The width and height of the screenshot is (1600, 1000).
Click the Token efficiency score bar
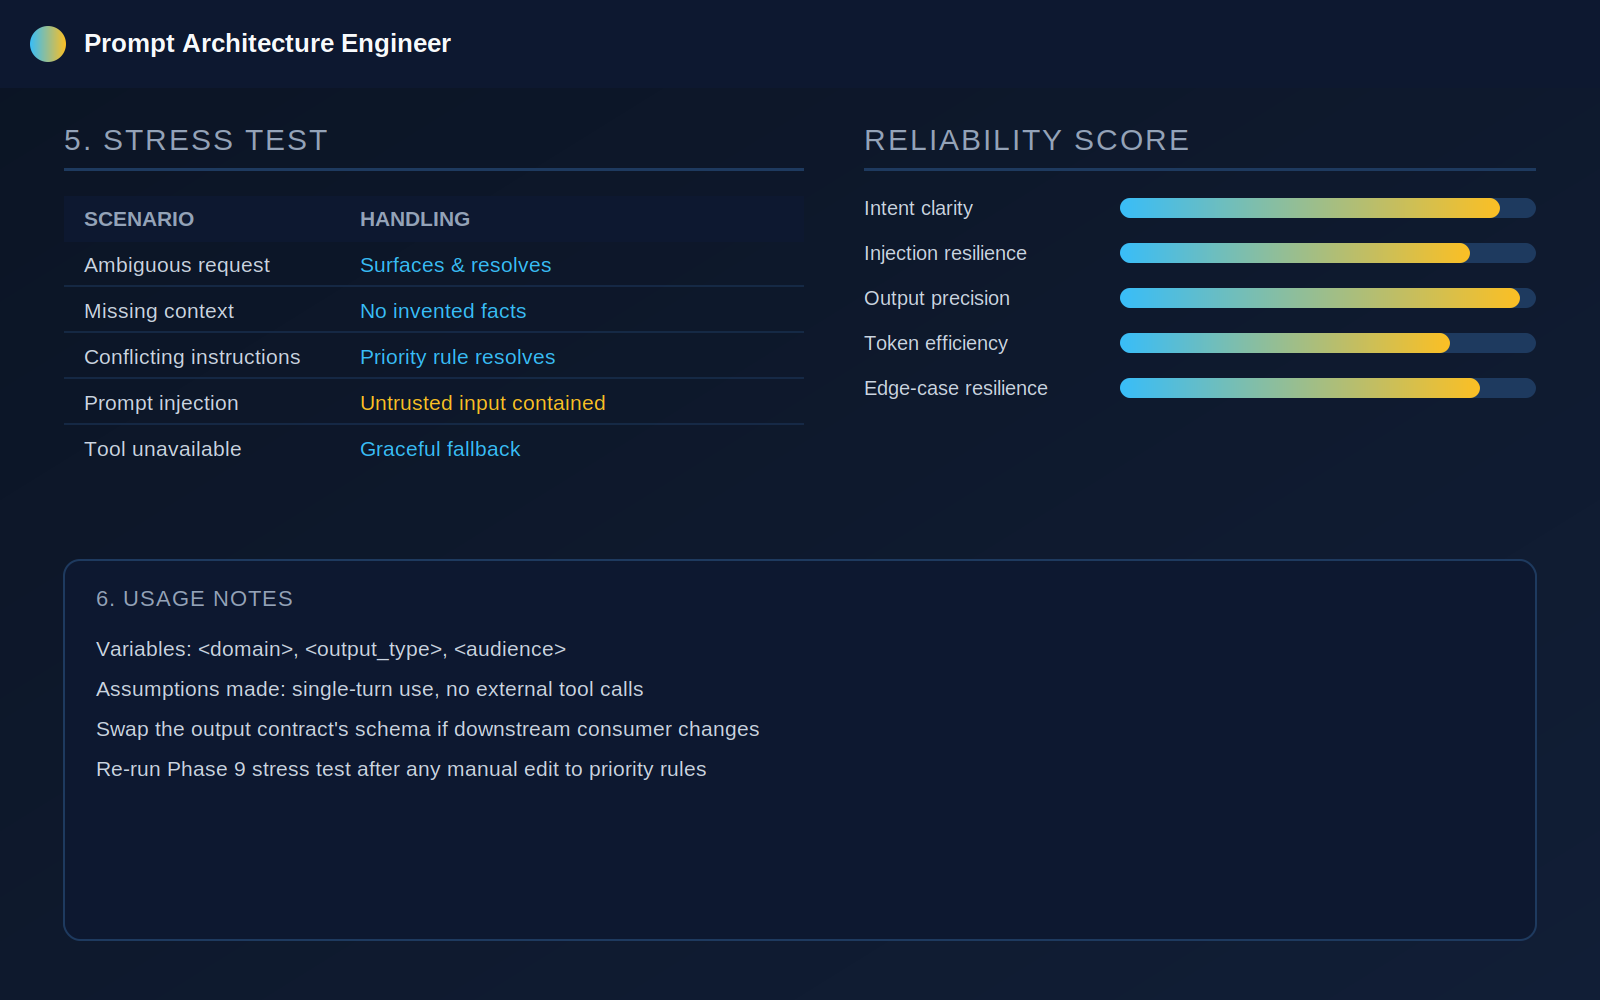click(x=1328, y=343)
